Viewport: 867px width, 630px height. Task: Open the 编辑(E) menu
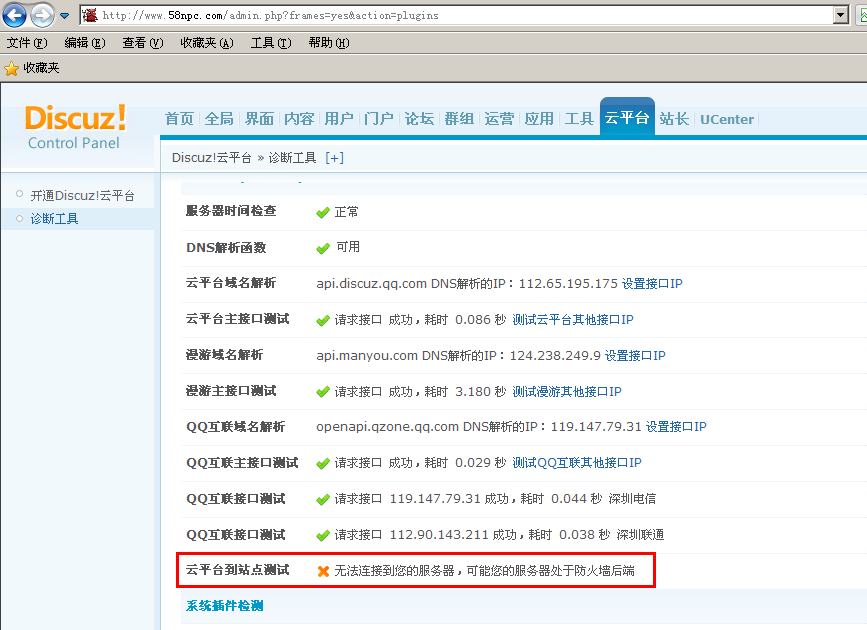[85, 43]
